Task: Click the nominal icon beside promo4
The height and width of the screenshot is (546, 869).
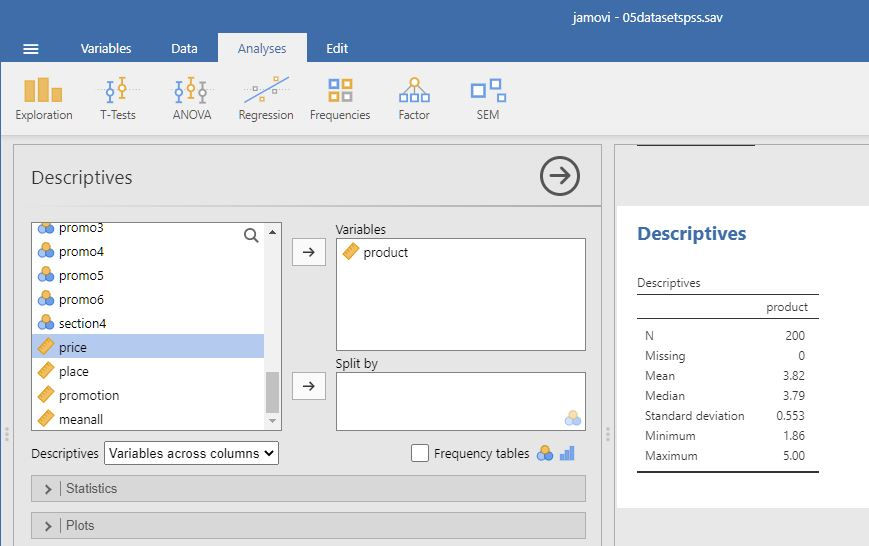Action: [46, 251]
